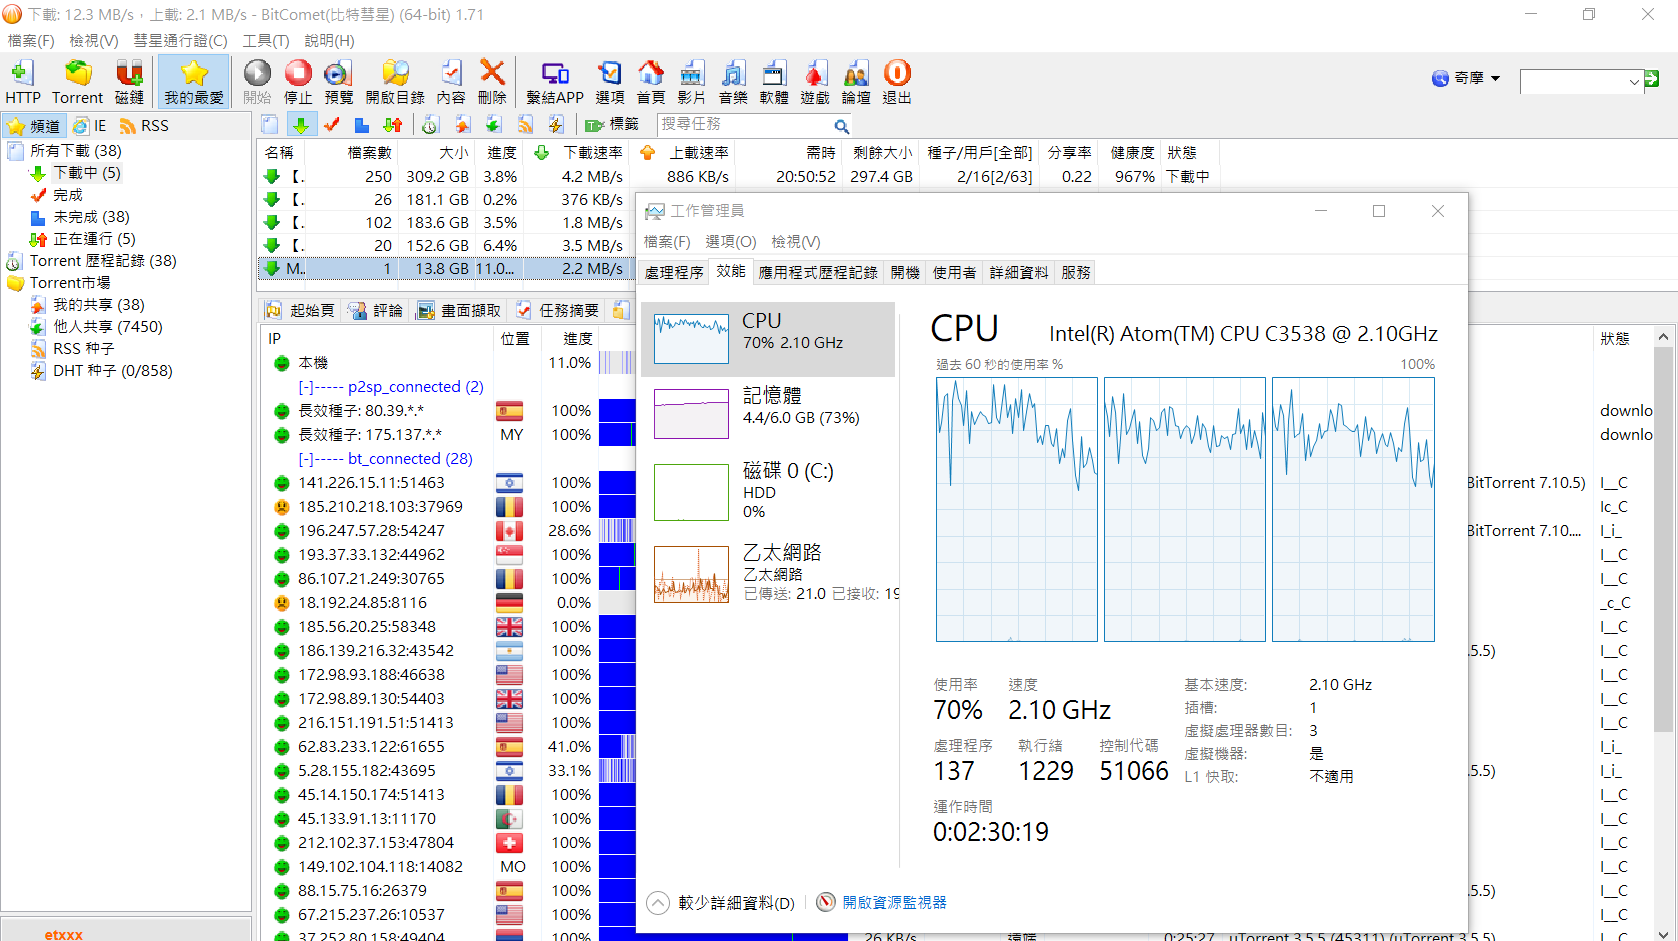Select 未完成 (38) in sidebar tree

tap(91, 217)
